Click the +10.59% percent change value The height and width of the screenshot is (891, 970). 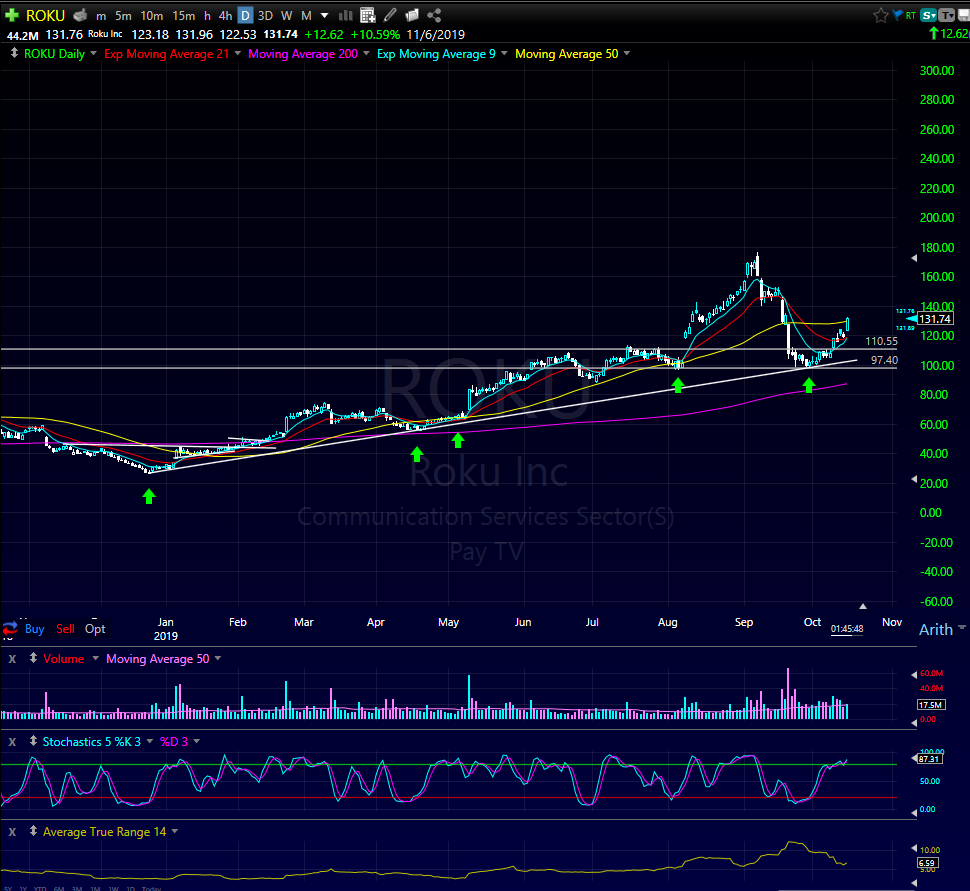(x=375, y=35)
